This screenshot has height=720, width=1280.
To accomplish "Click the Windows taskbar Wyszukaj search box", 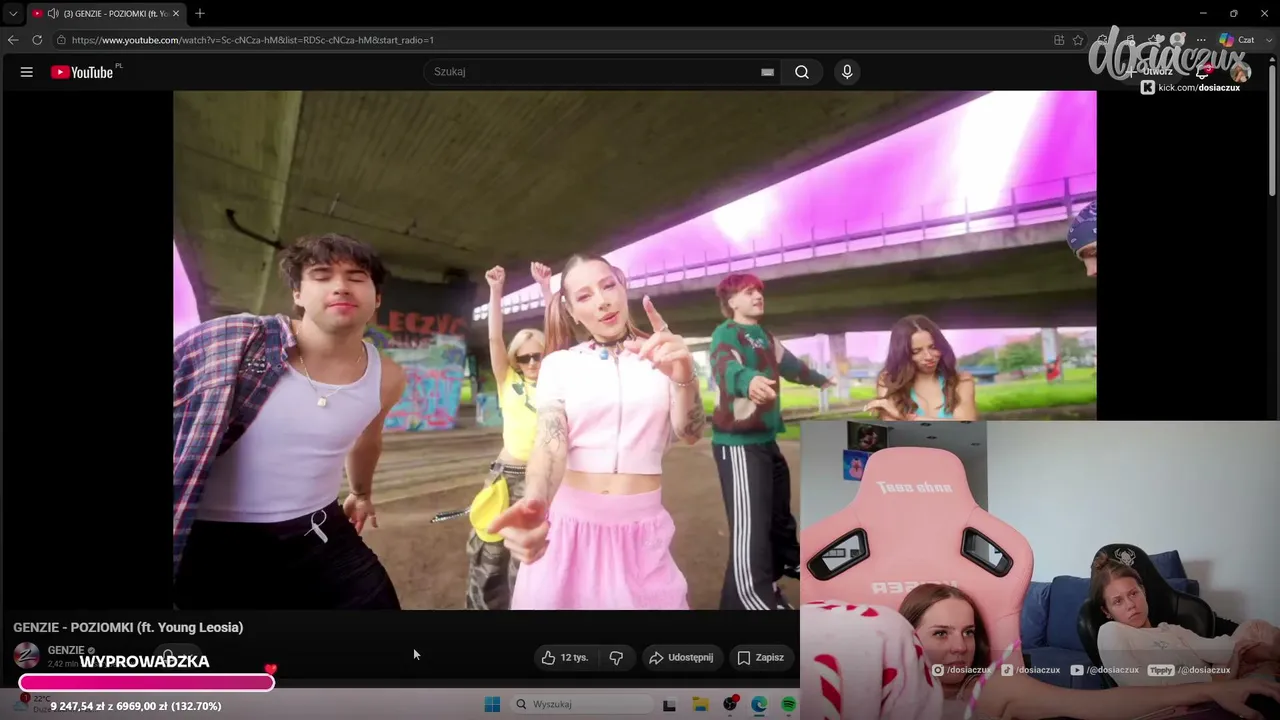I will [x=580, y=705].
